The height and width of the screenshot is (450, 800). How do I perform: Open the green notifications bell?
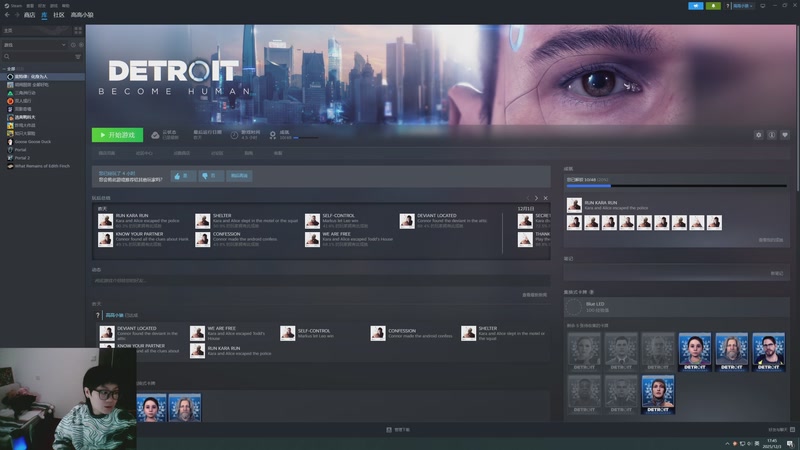click(713, 6)
